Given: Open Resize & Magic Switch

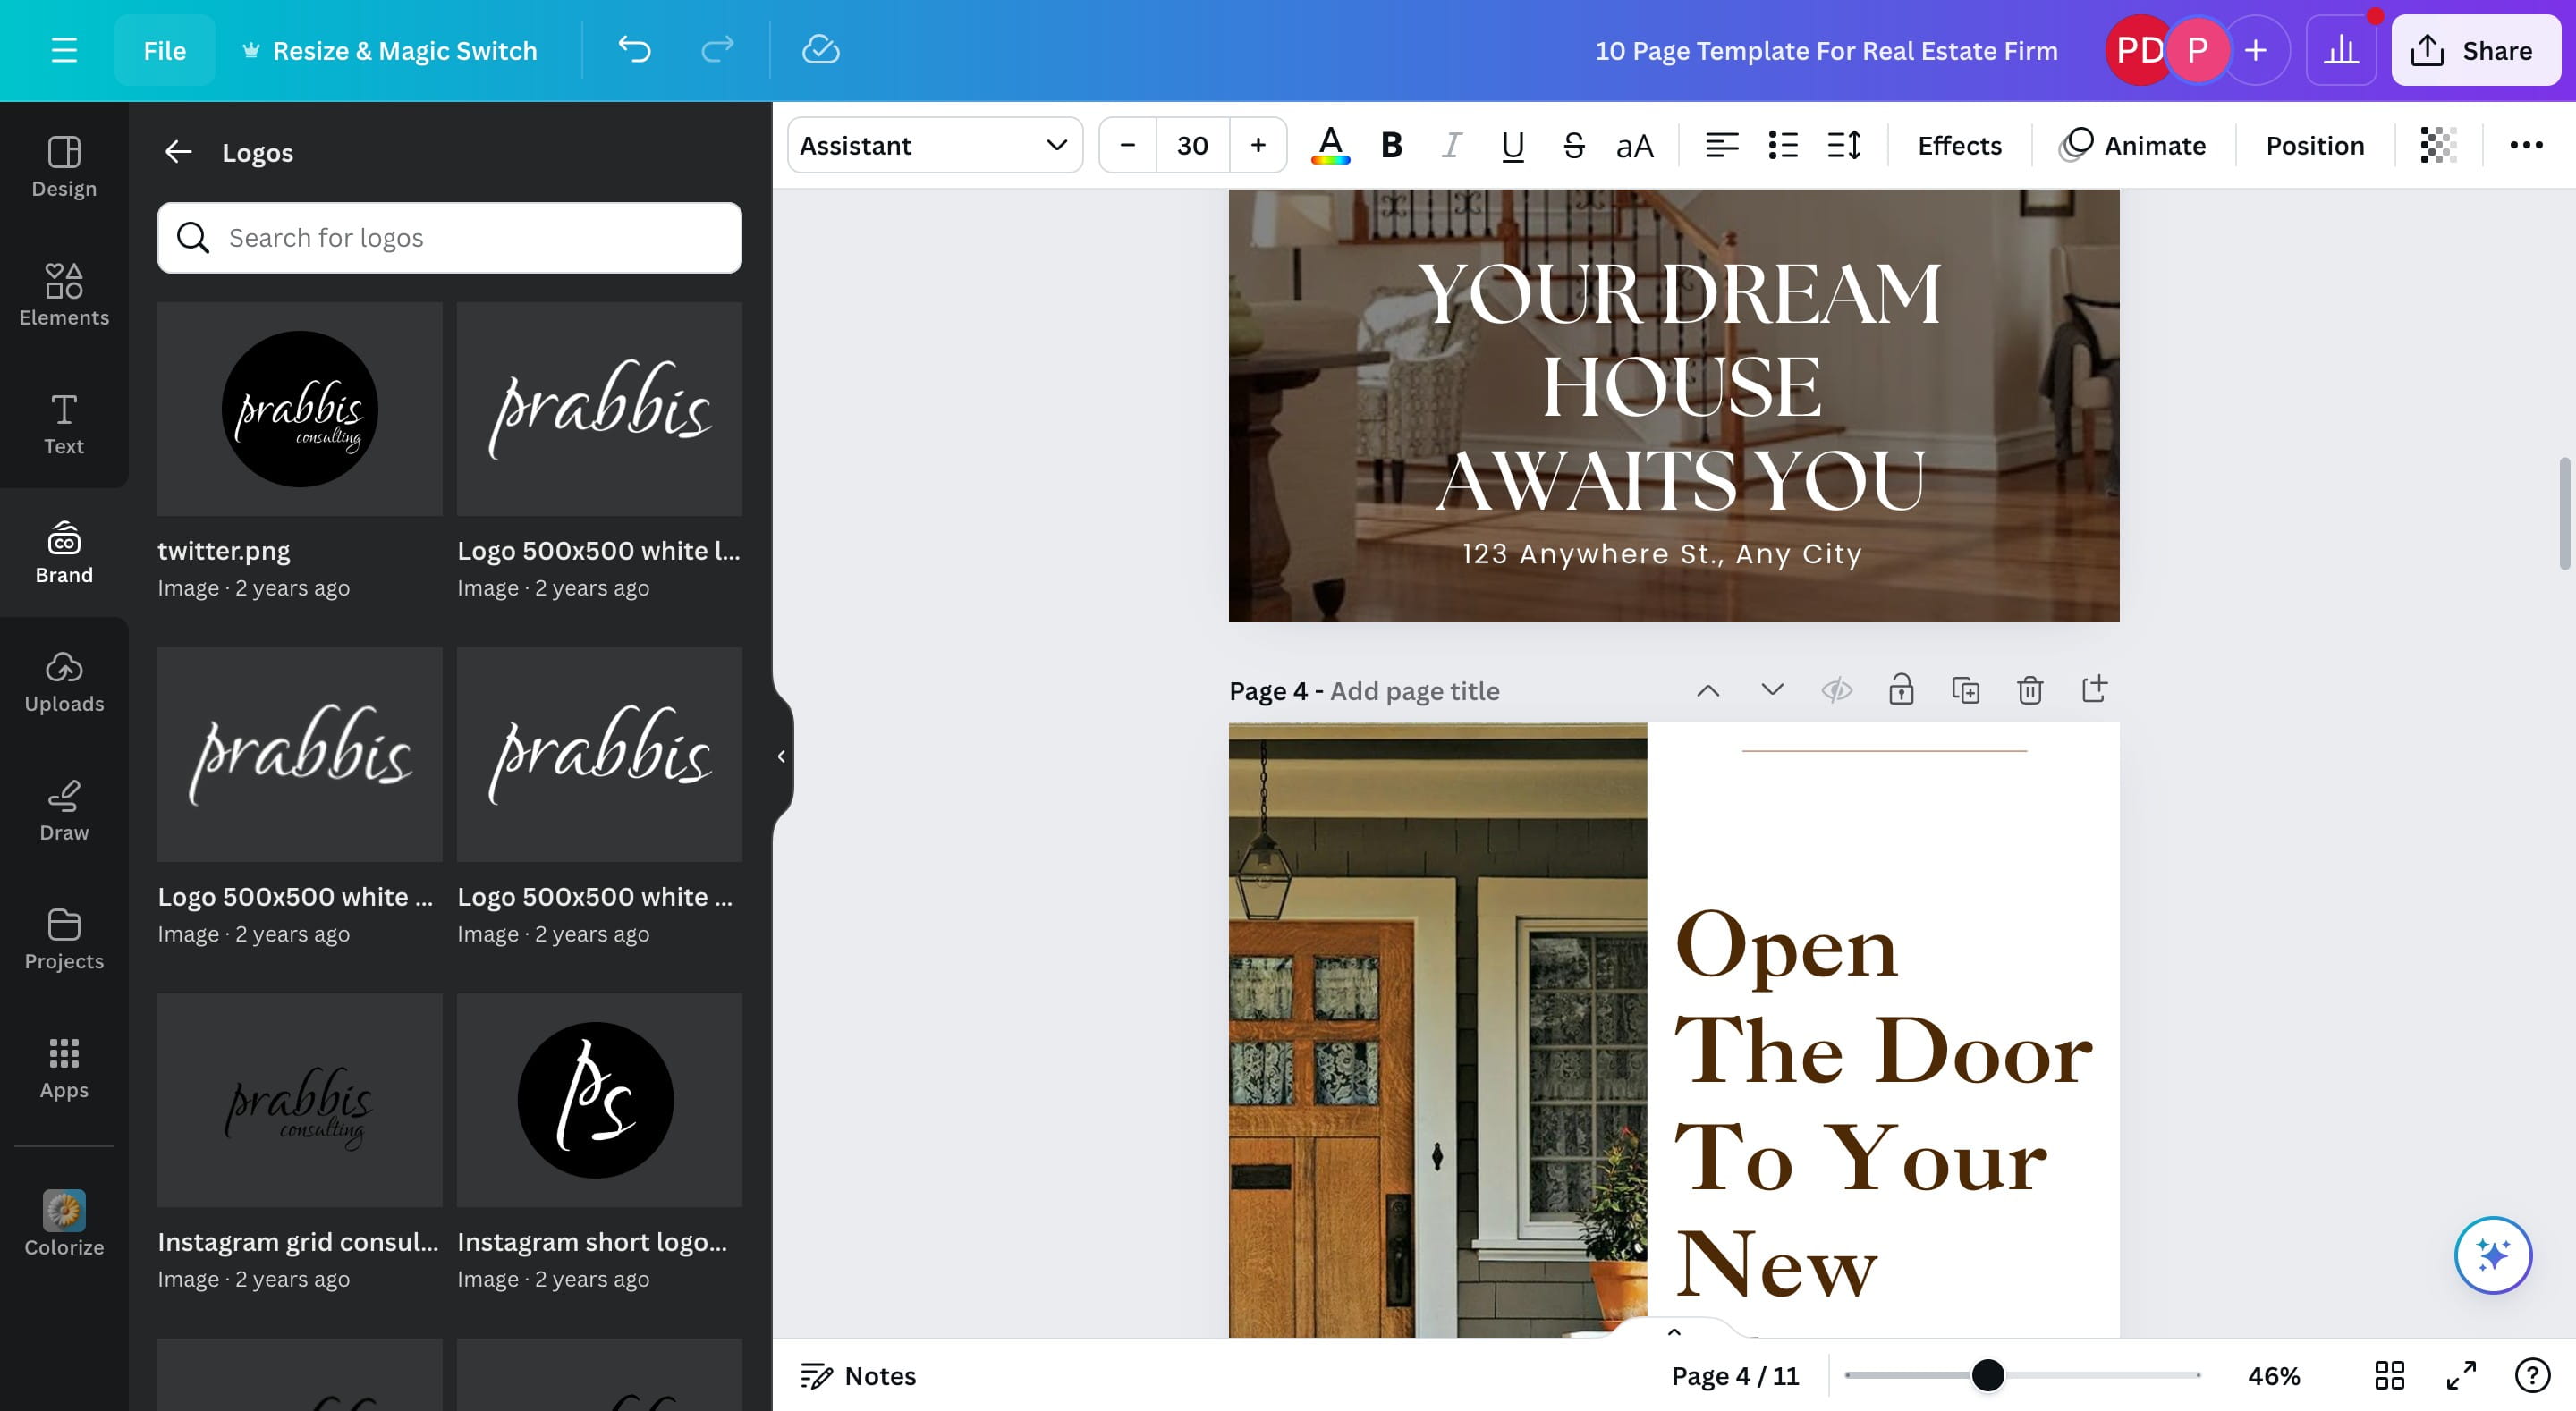Looking at the screenshot, I should [x=390, y=50].
